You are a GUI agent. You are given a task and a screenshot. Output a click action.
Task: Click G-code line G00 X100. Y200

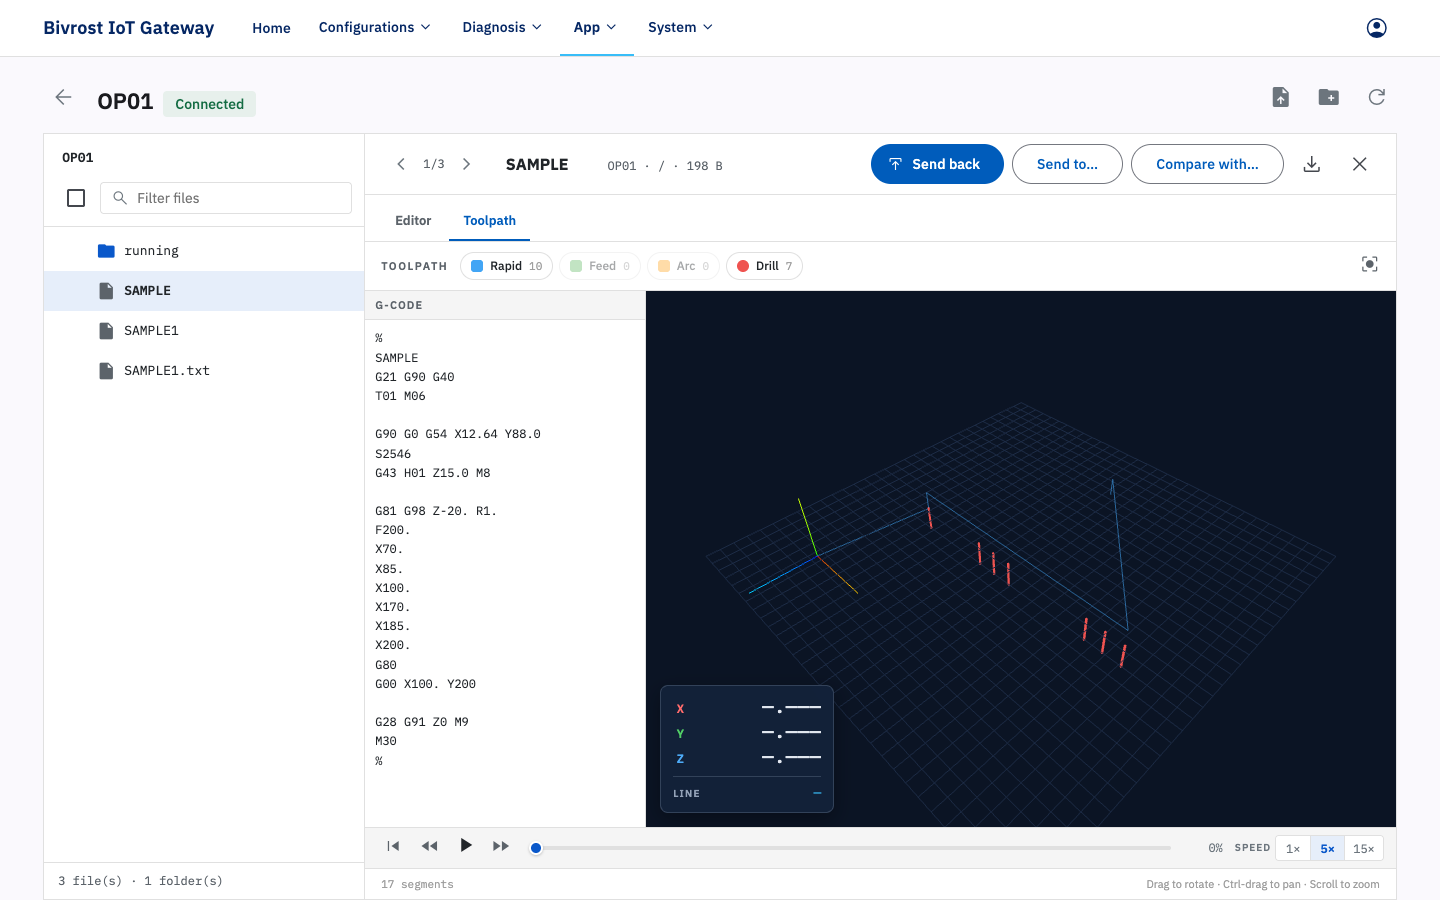425,684
